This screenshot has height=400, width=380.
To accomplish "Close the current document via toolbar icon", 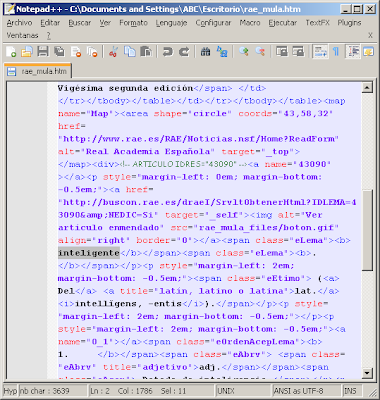I will (x=76, y=52).
